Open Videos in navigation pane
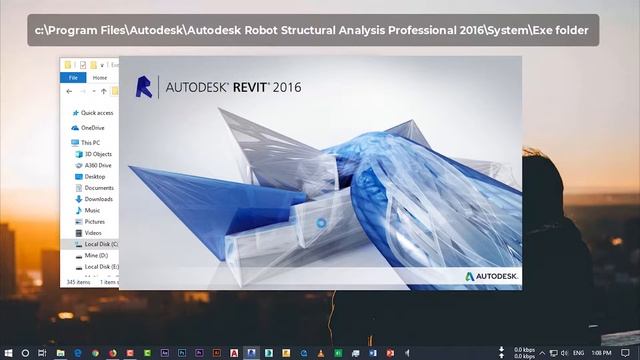640x360 pixels. point(89,233)
